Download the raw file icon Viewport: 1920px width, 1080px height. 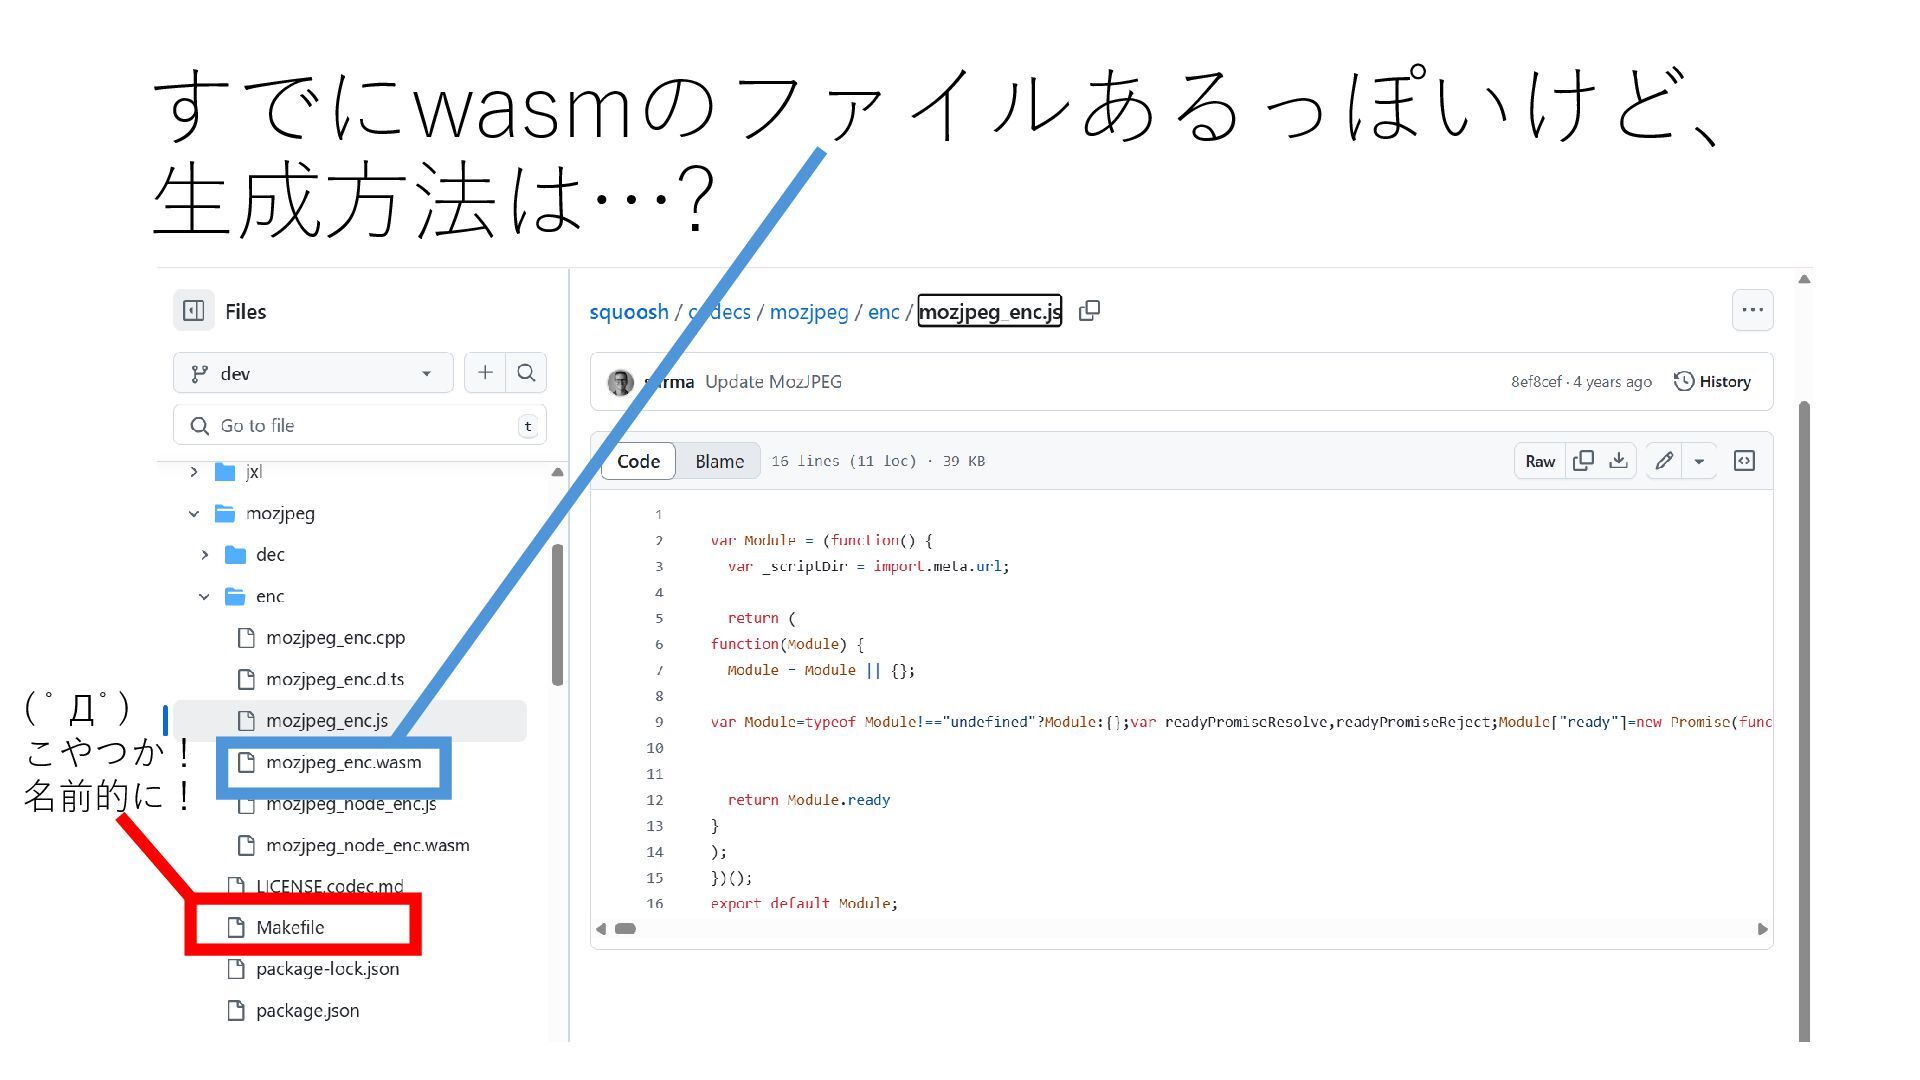coord(1618,461)
